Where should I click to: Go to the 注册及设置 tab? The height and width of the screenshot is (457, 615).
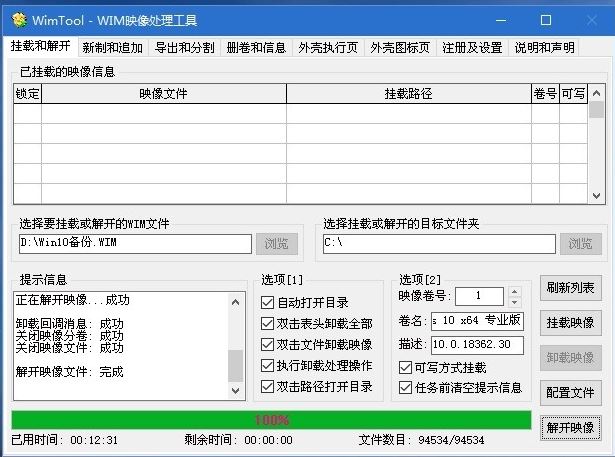coord(473,47)
